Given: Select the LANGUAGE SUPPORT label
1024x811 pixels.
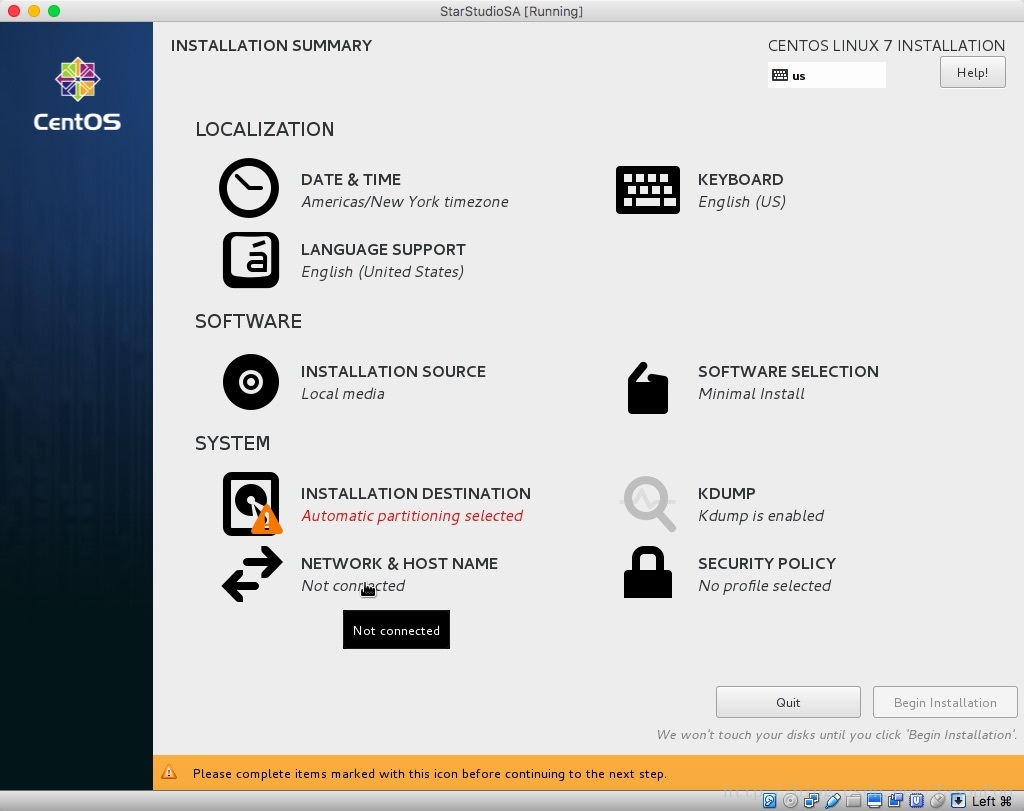Looking at the screenshot, I should click(x=383, y=249).
